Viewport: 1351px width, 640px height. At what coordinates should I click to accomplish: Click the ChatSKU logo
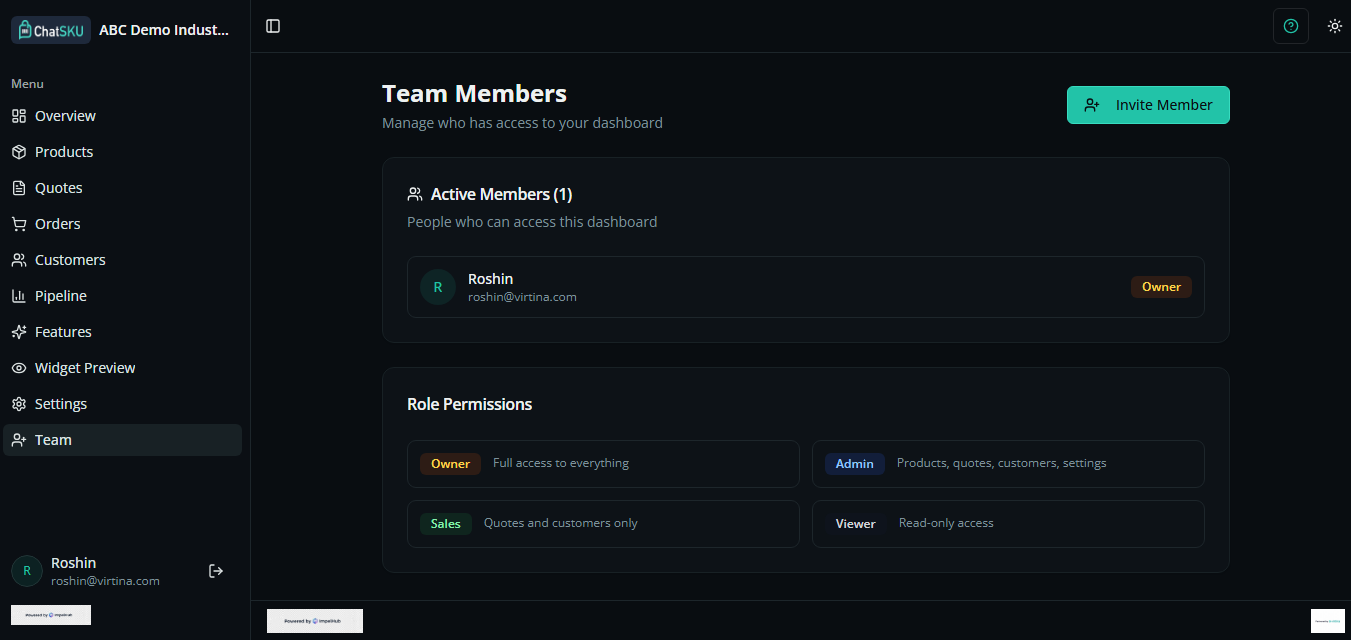click(x=50, y=29)
